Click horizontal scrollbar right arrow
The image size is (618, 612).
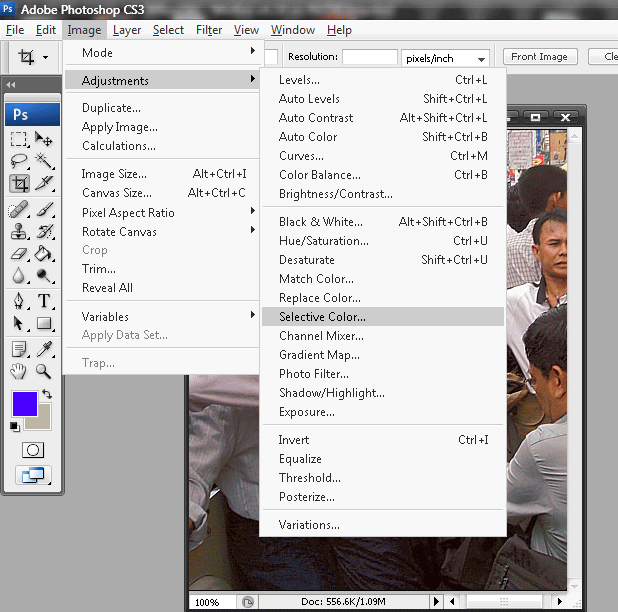pos(560,601)
